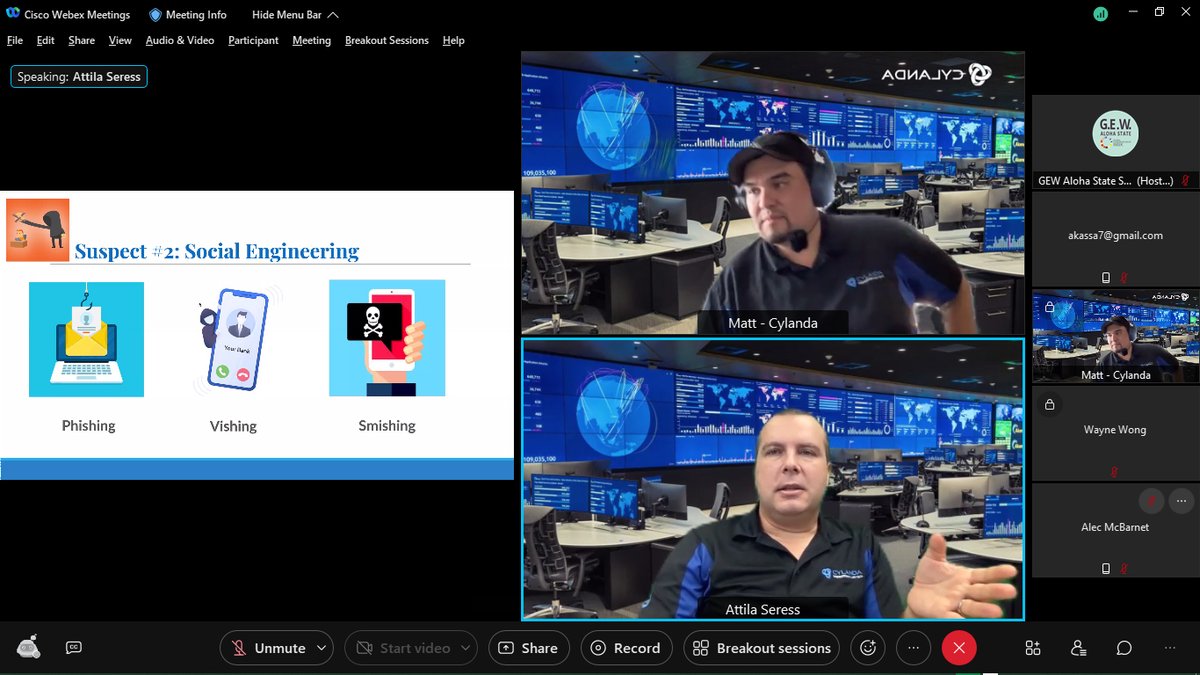Open the Webex Assistant robot icon
This screenshot has height=675, width=1200.
pos(28,648)
